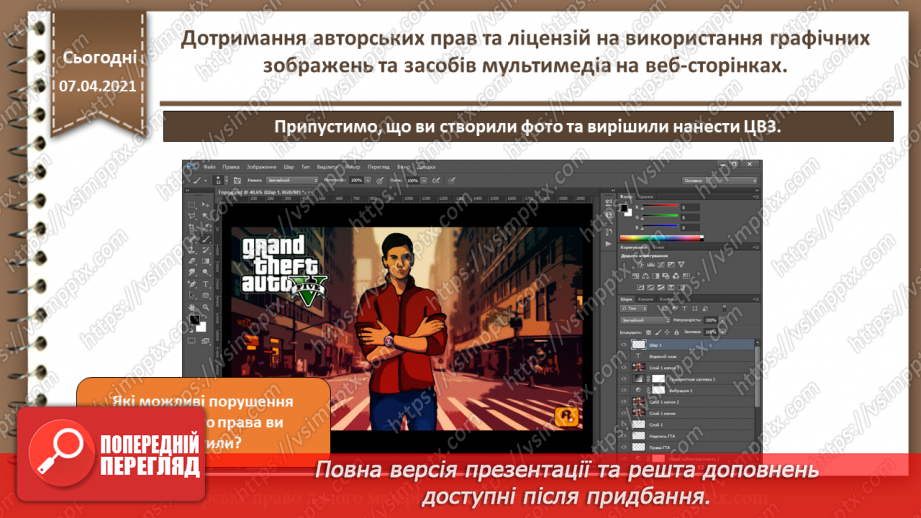Select the Rectangular Marquee tool
The image size is (921, 518).
tap(191, 206)
